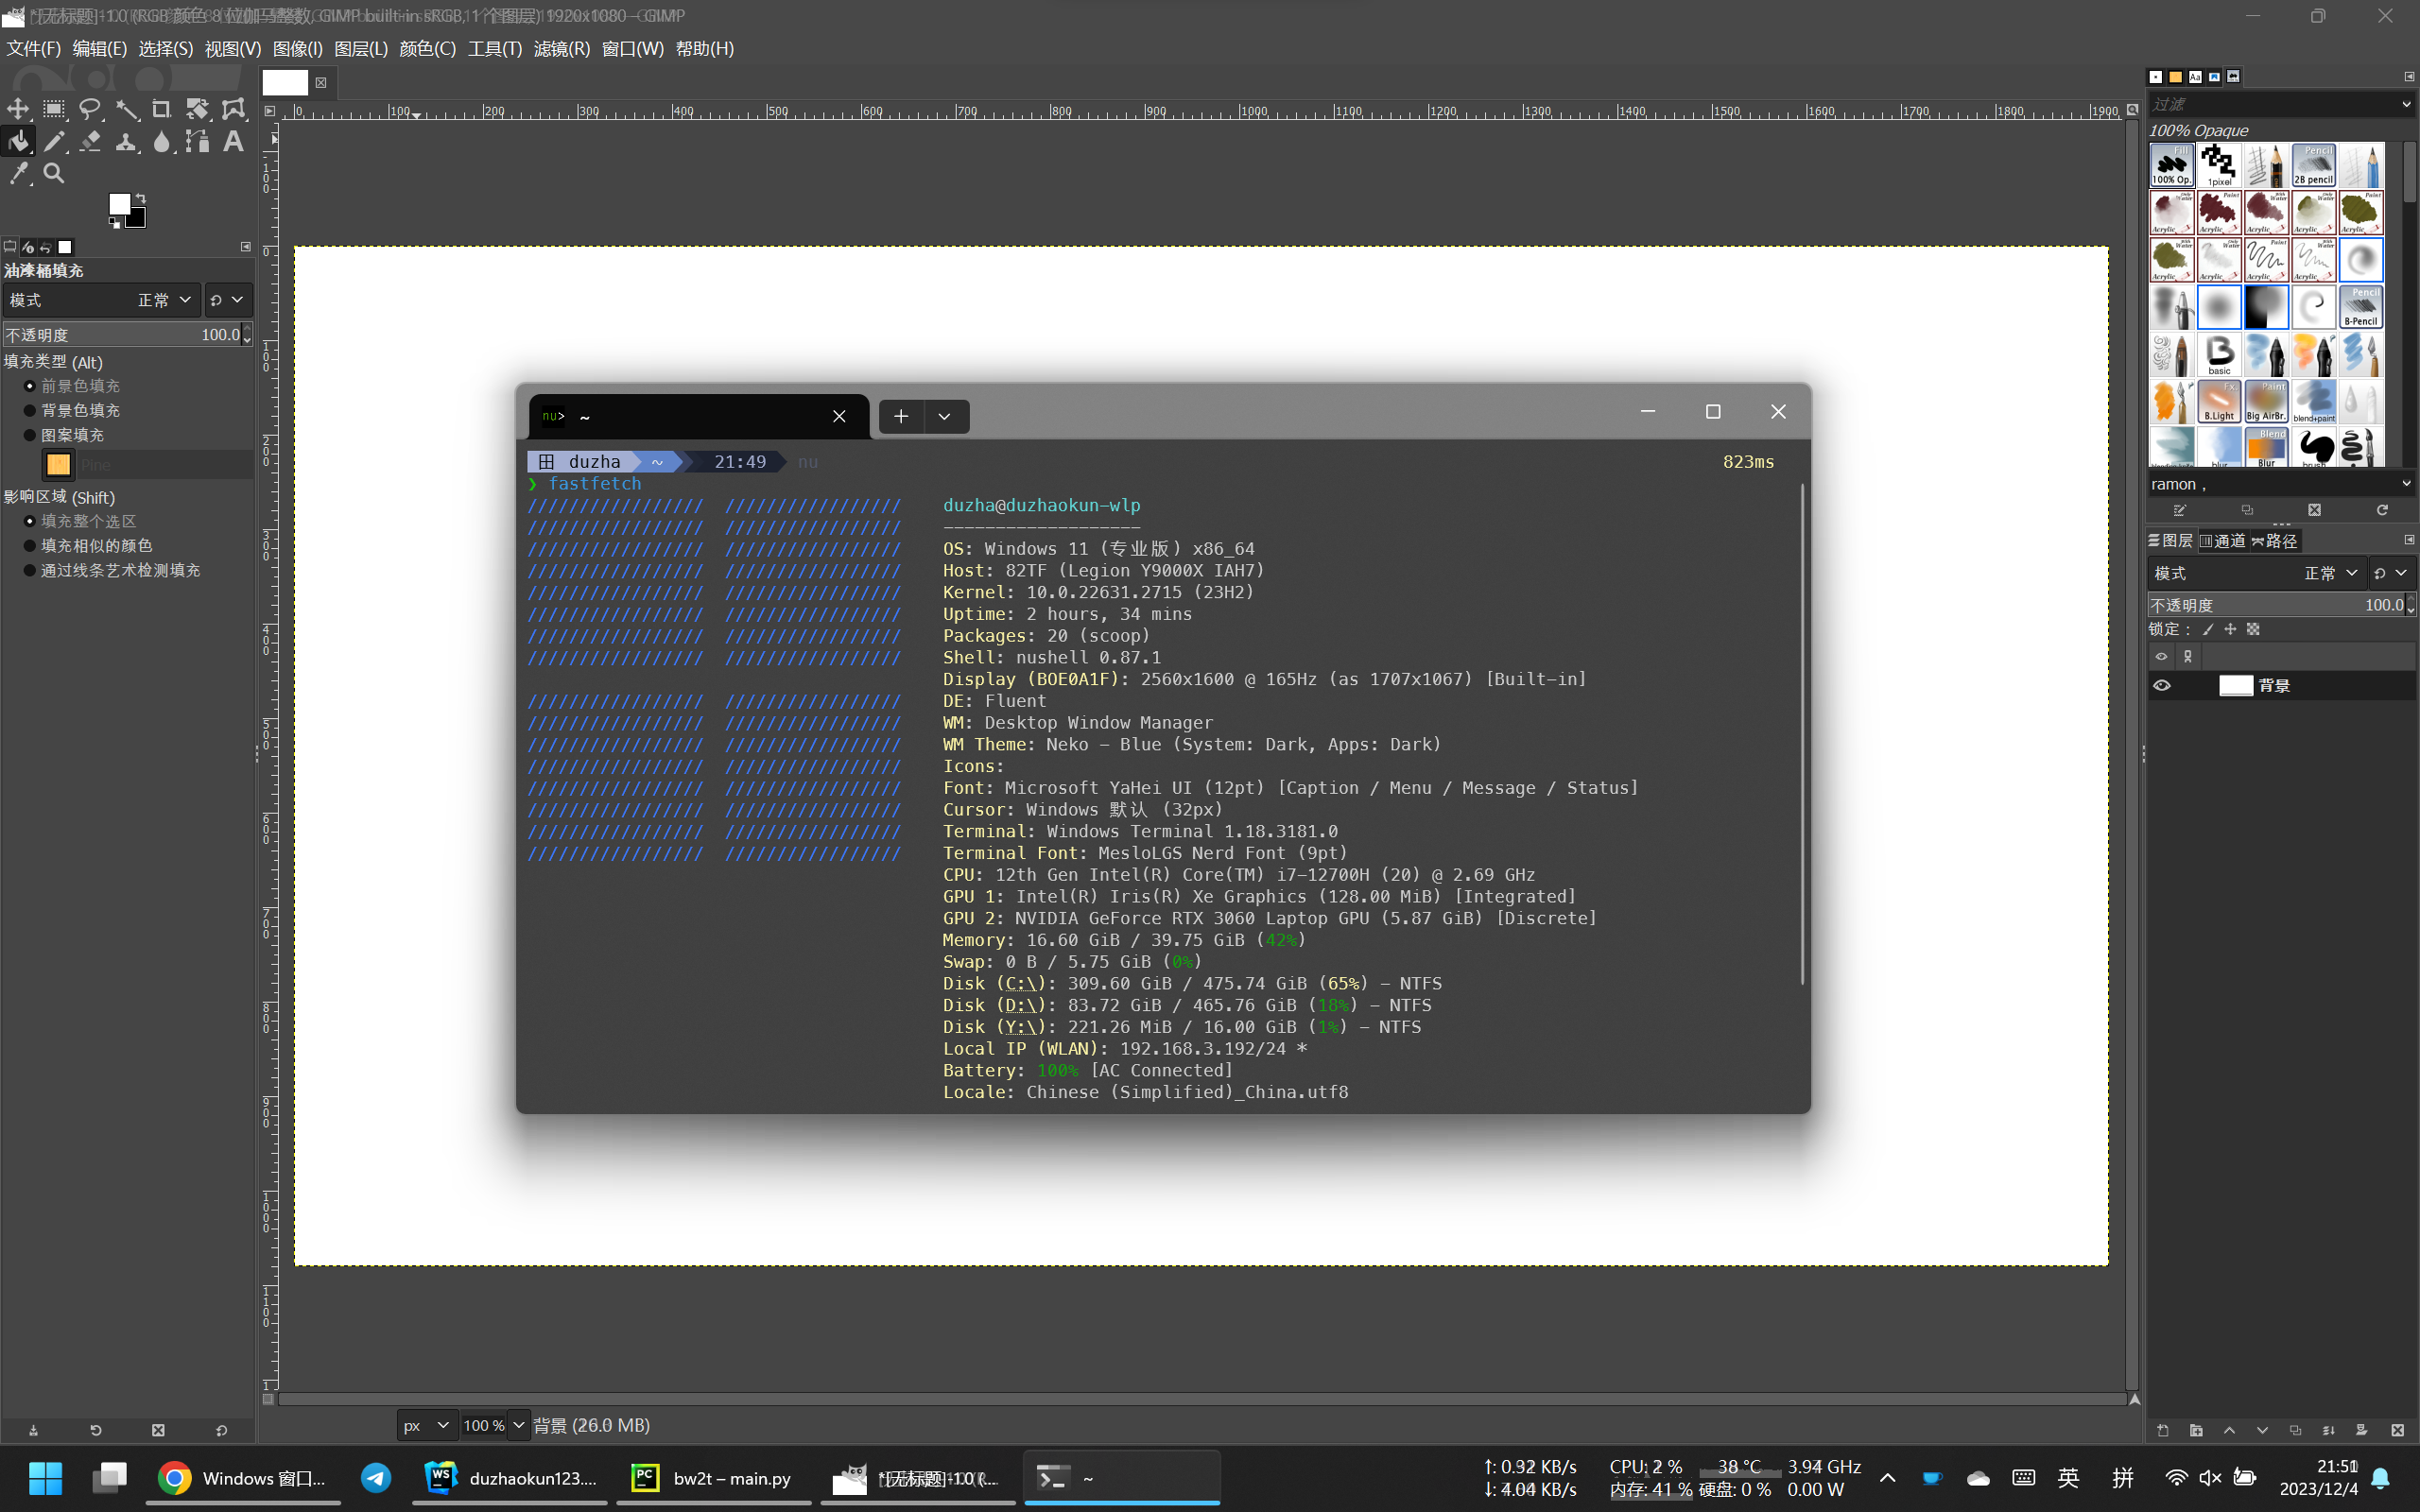Select the Clone stamp tool
Image resolution: width=2420 pixels, height=1512 pixels.
126,141
